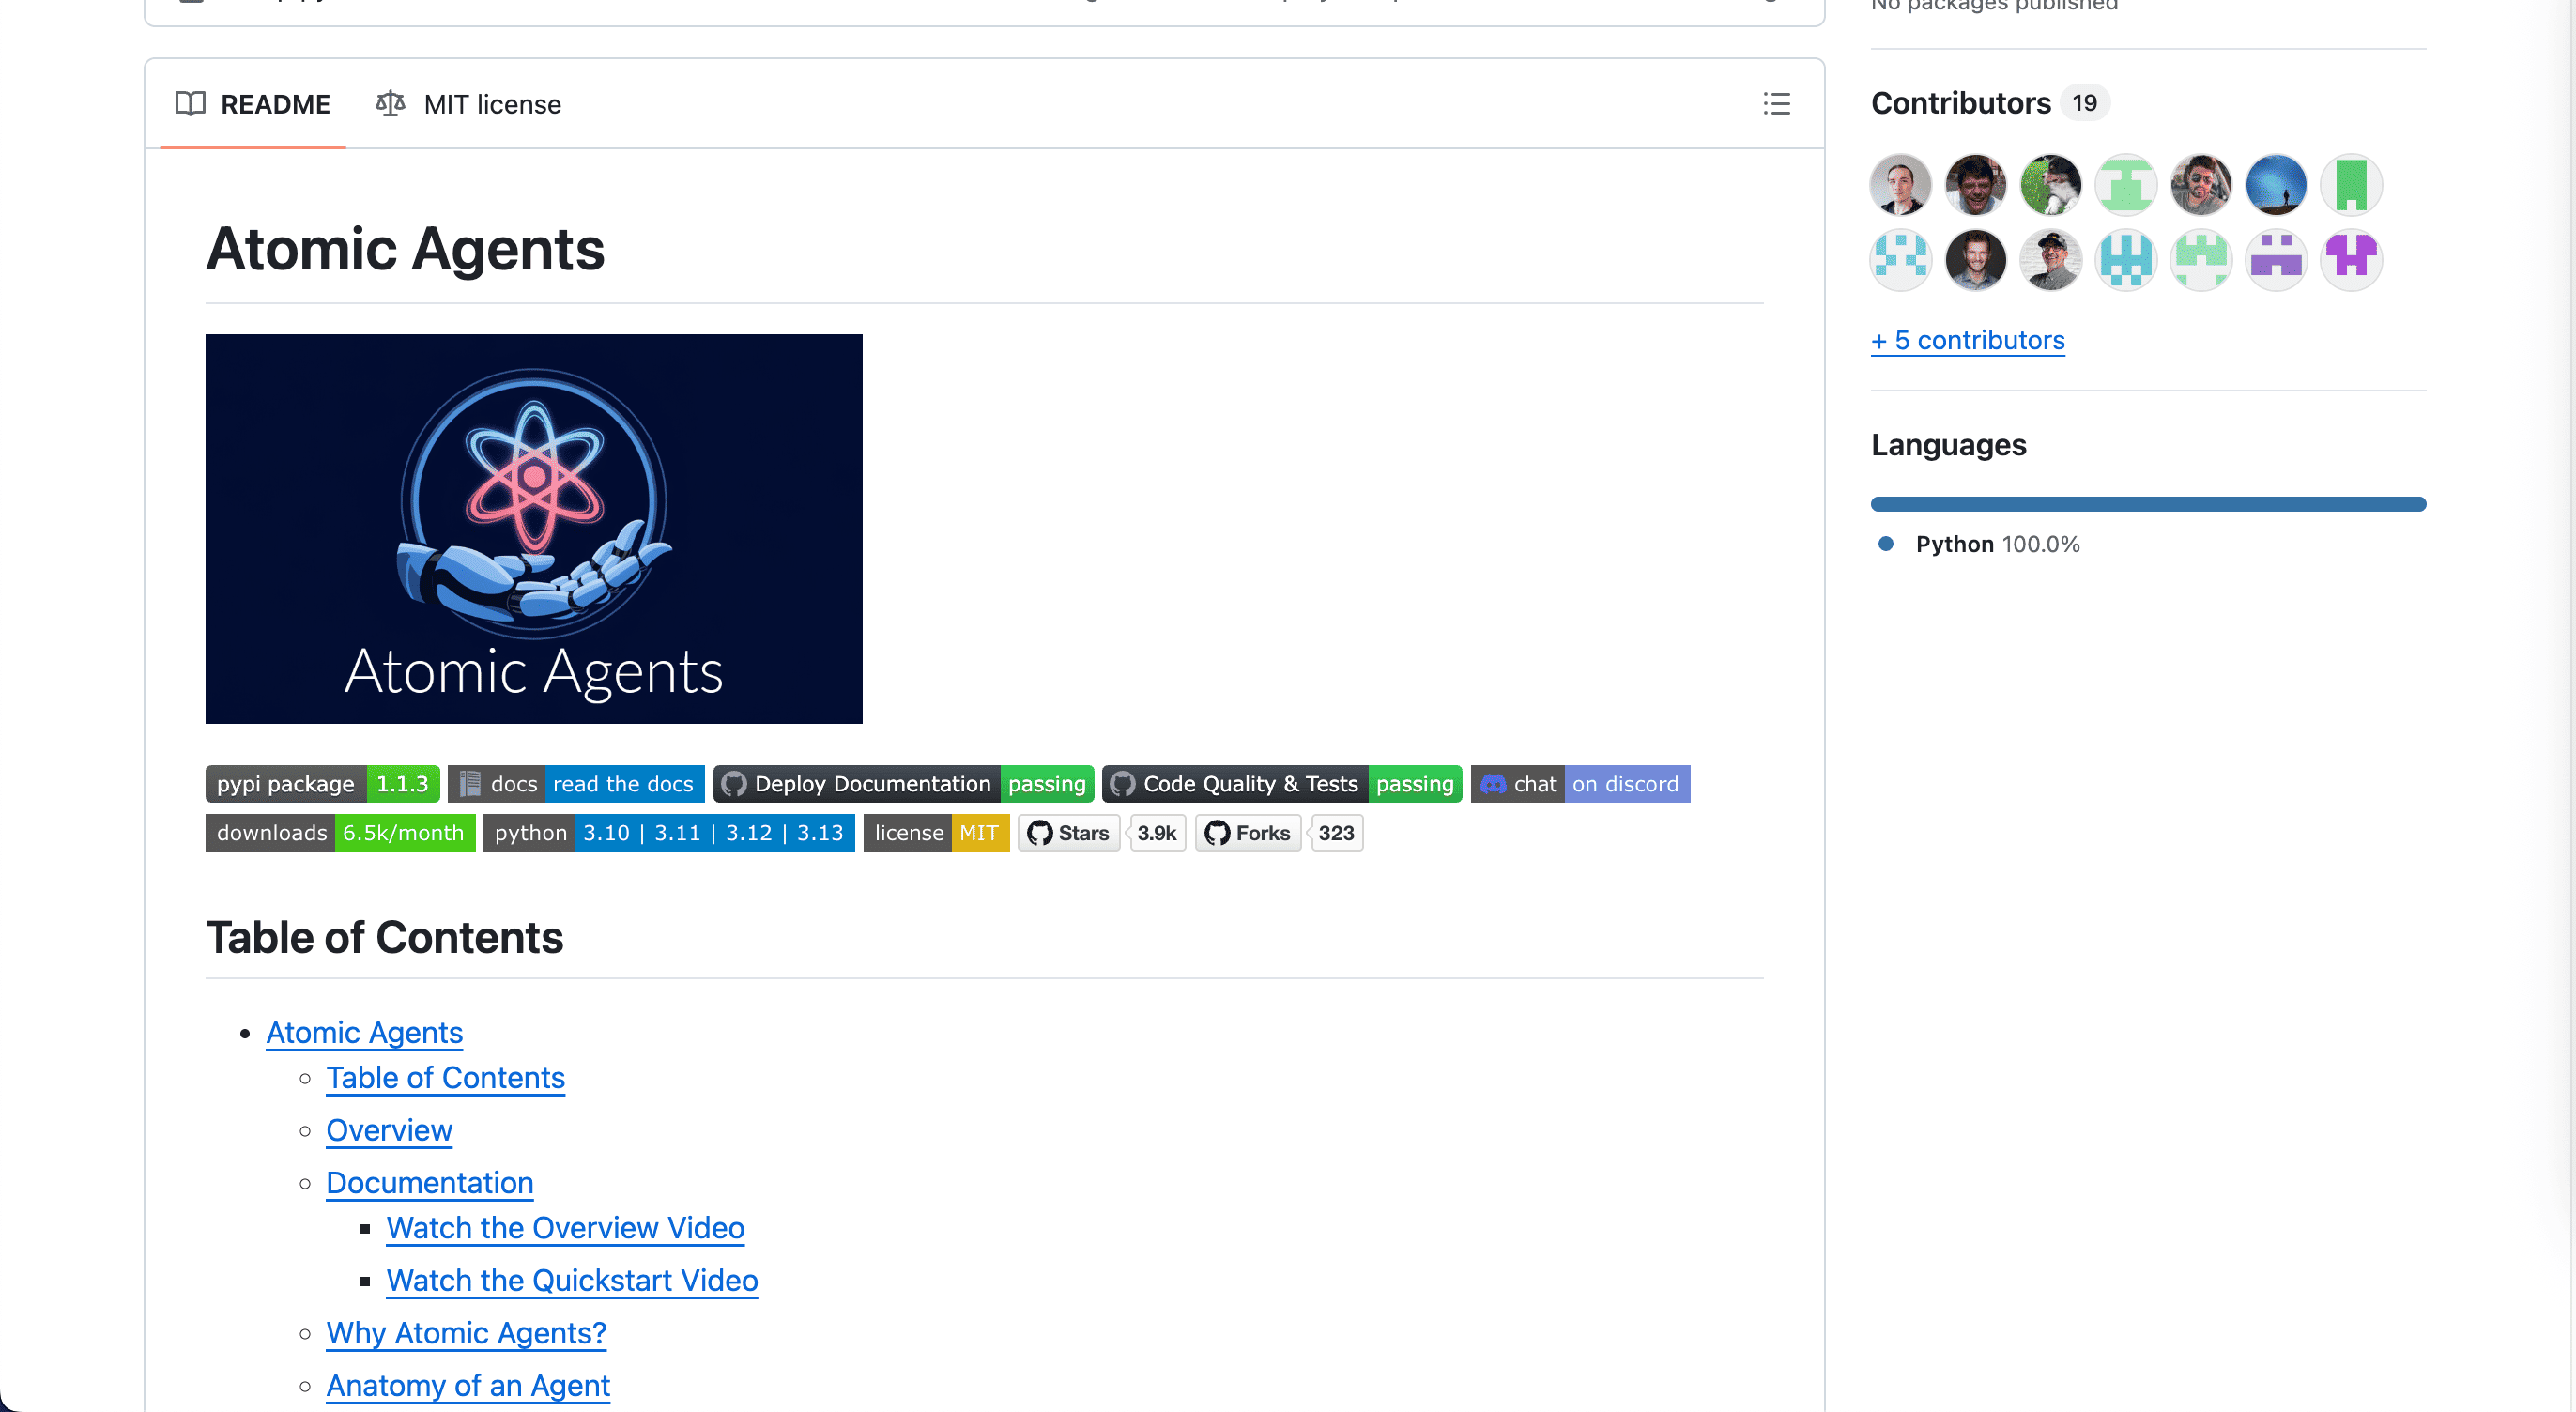2576x1412 pixels.
Task: Click the Python language bar
Action: pyautogui.click(x=2148, y=504)
